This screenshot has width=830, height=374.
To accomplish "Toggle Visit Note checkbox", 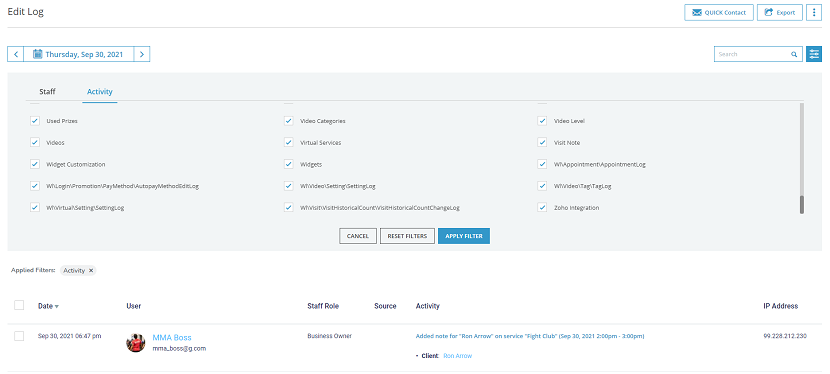I will [542, 143].
